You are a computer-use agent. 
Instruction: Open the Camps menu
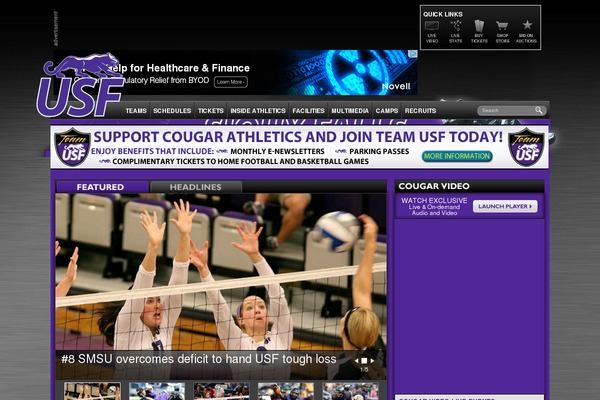point(387,111)
